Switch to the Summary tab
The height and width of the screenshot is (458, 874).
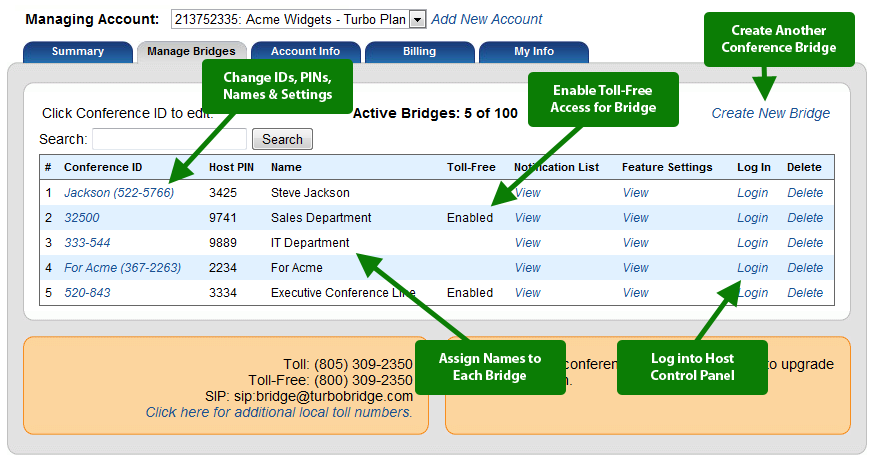click(77, 51)
